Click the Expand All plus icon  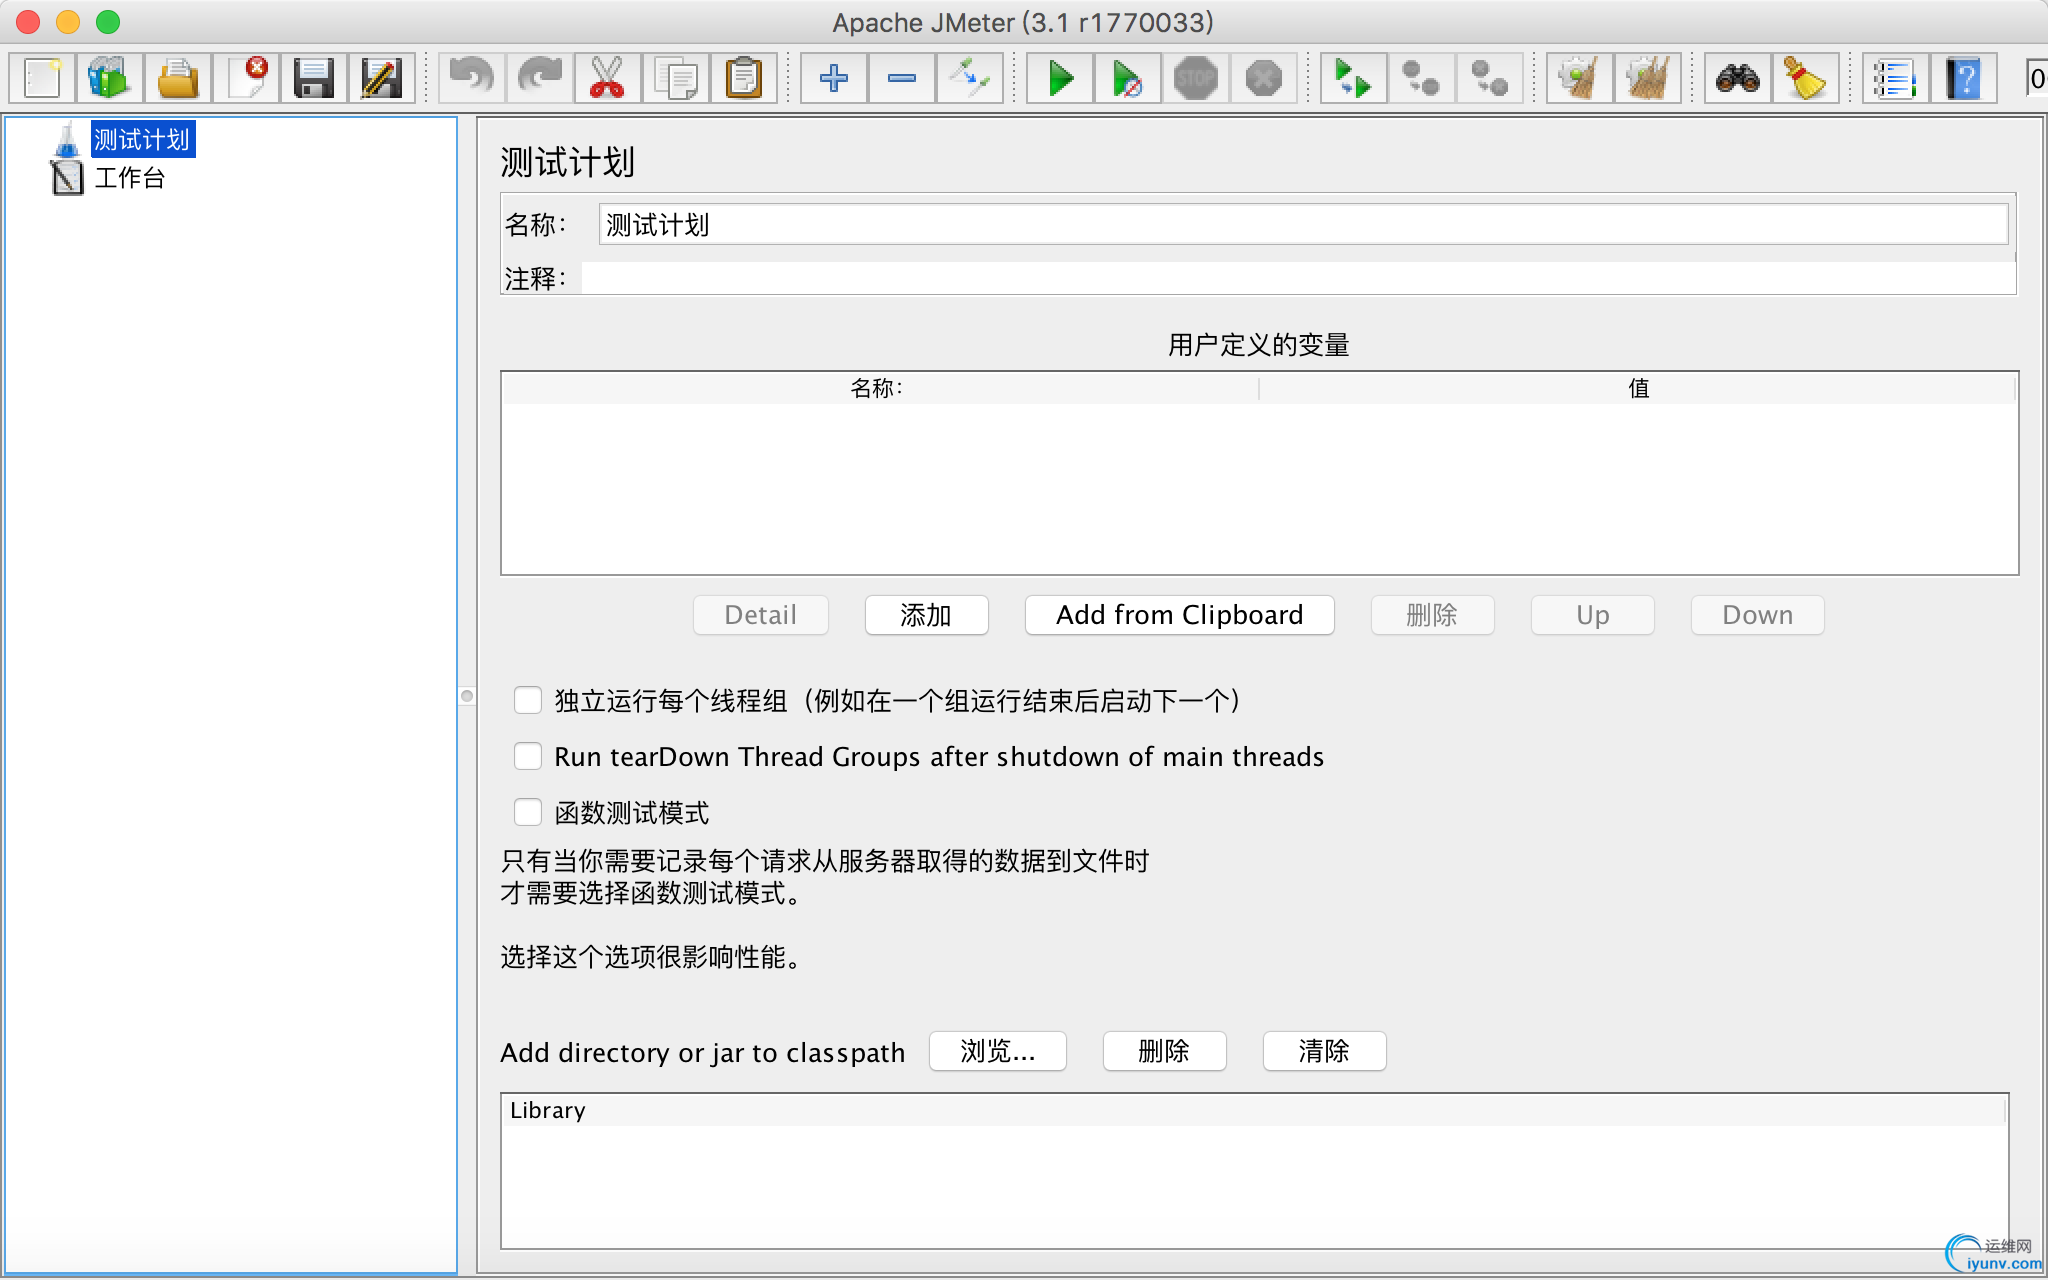tap(834, 78)
